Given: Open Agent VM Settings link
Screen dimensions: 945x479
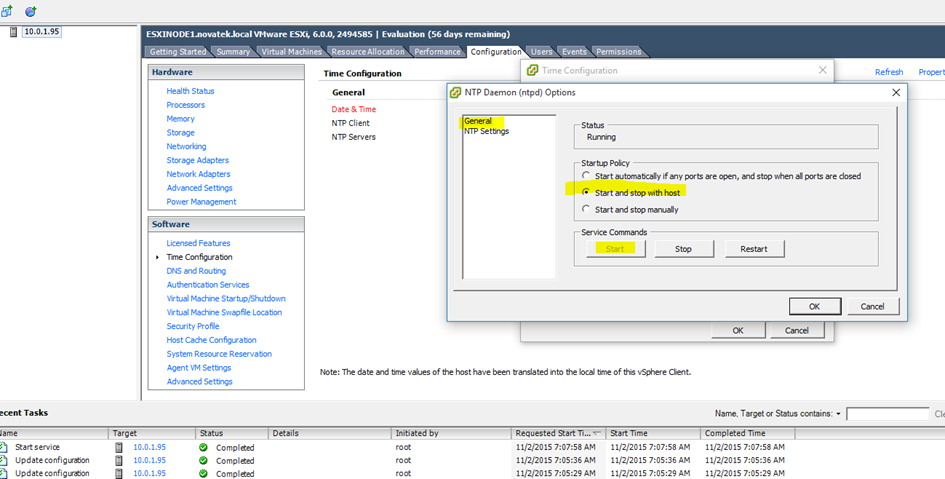Looking at the screenshot, I should [x=199, y=368].
